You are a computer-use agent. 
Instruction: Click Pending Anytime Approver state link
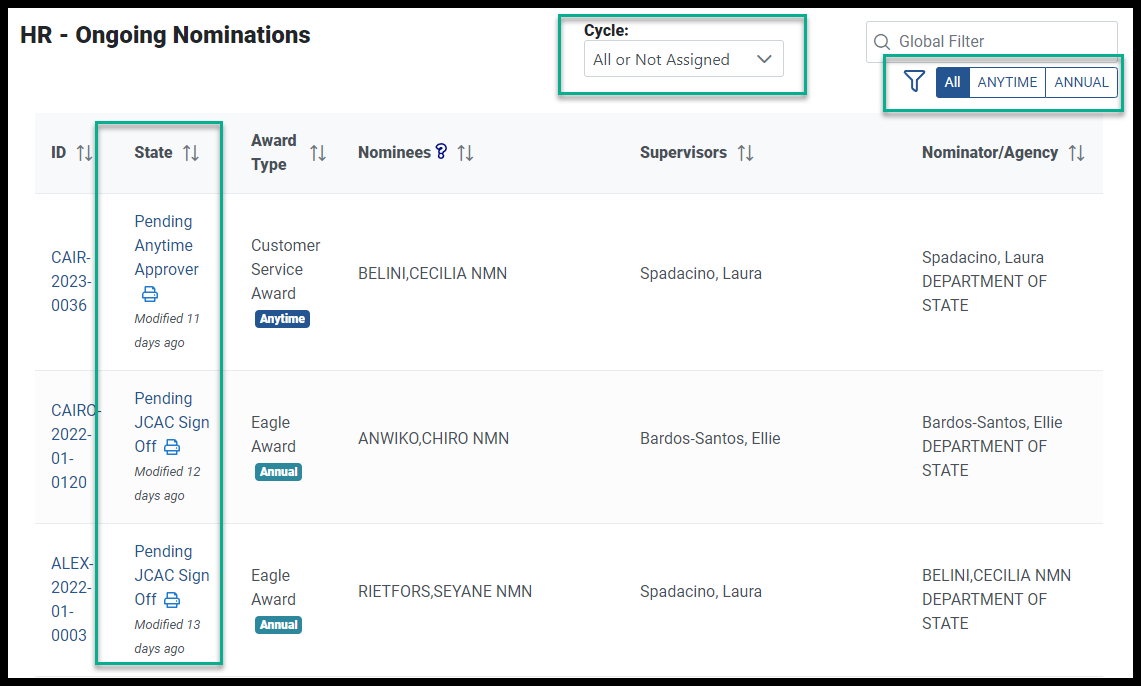(167, 245)
